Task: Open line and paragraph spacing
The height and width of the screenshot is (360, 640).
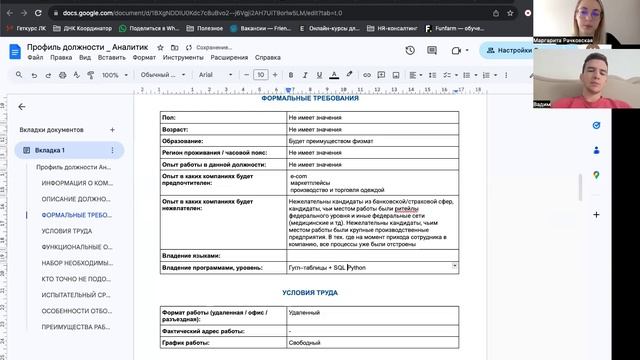Action: (433, 75)
